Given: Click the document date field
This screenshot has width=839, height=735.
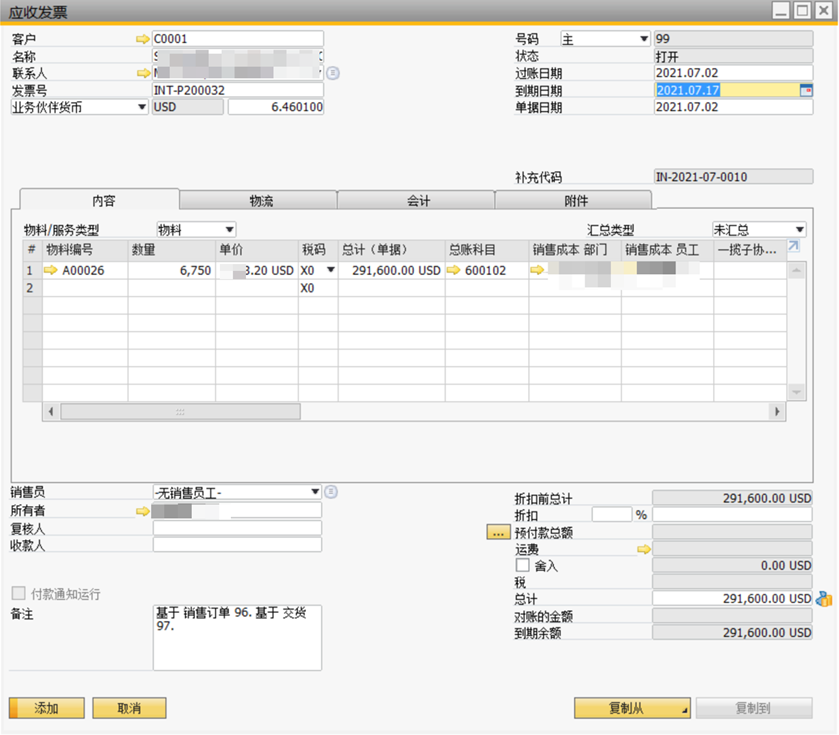Looking at the screenshot, I should click(734, 107).
